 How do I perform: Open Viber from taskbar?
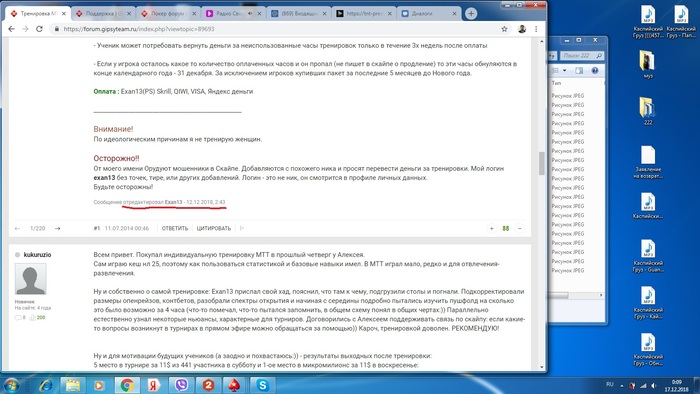click(x=181, y=385)
